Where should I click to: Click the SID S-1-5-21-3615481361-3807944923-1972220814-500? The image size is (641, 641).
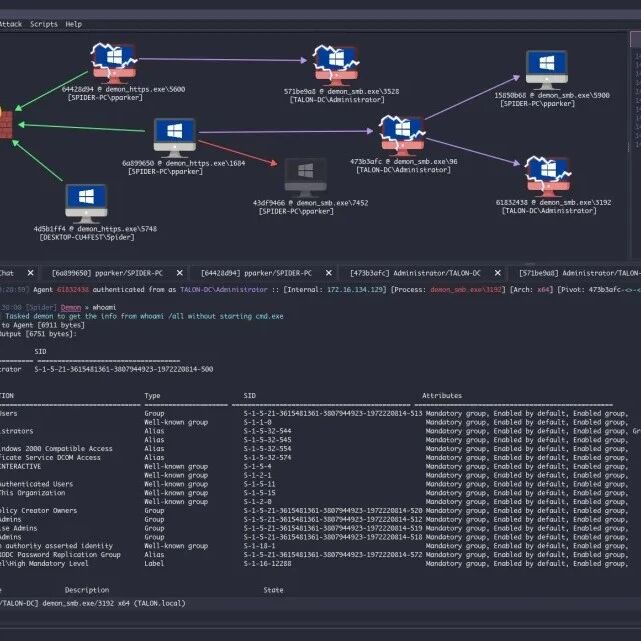coord(124,369)
